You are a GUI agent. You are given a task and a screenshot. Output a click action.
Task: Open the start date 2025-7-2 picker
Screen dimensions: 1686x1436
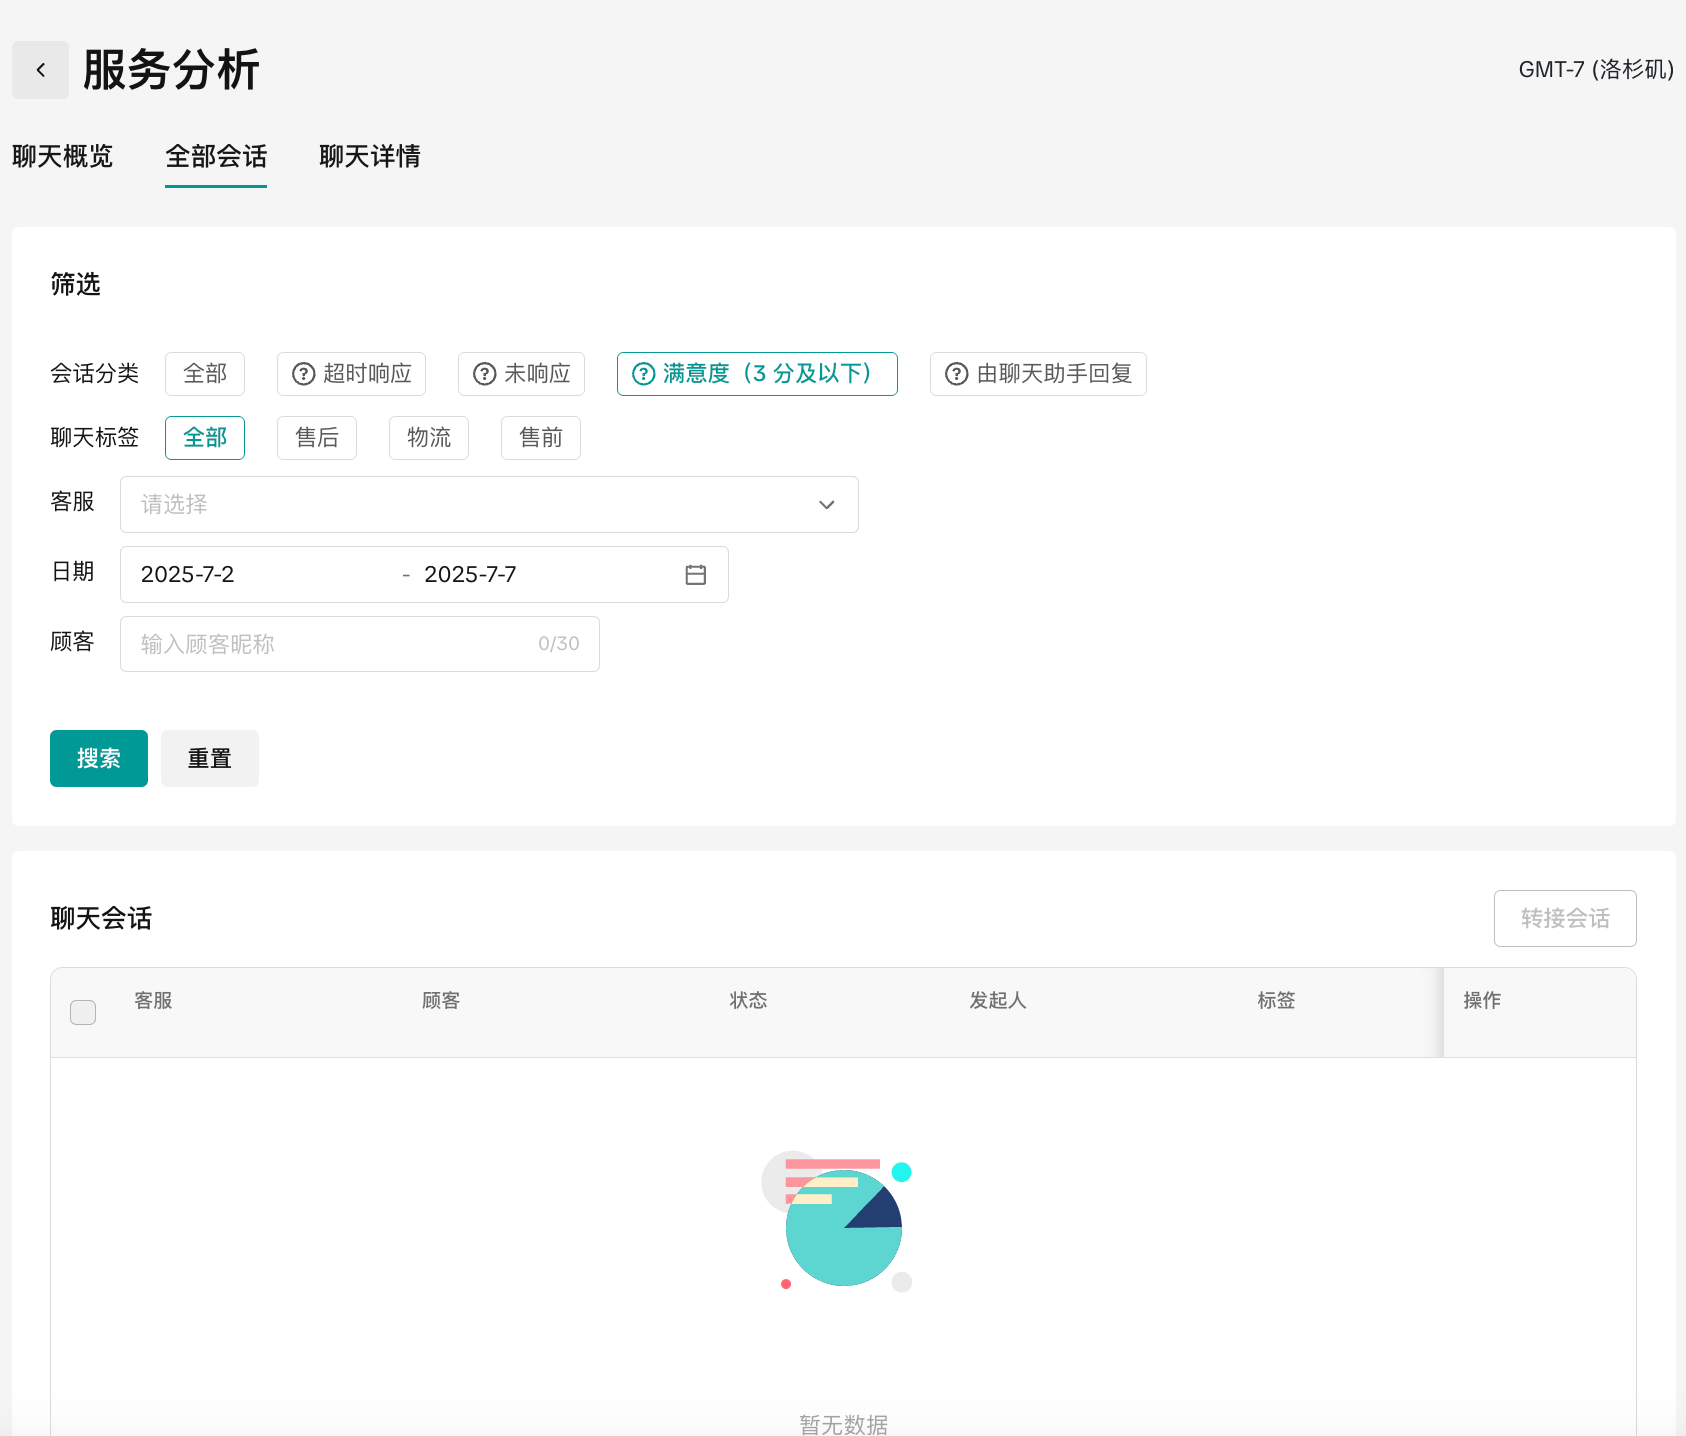pos(188,575)
